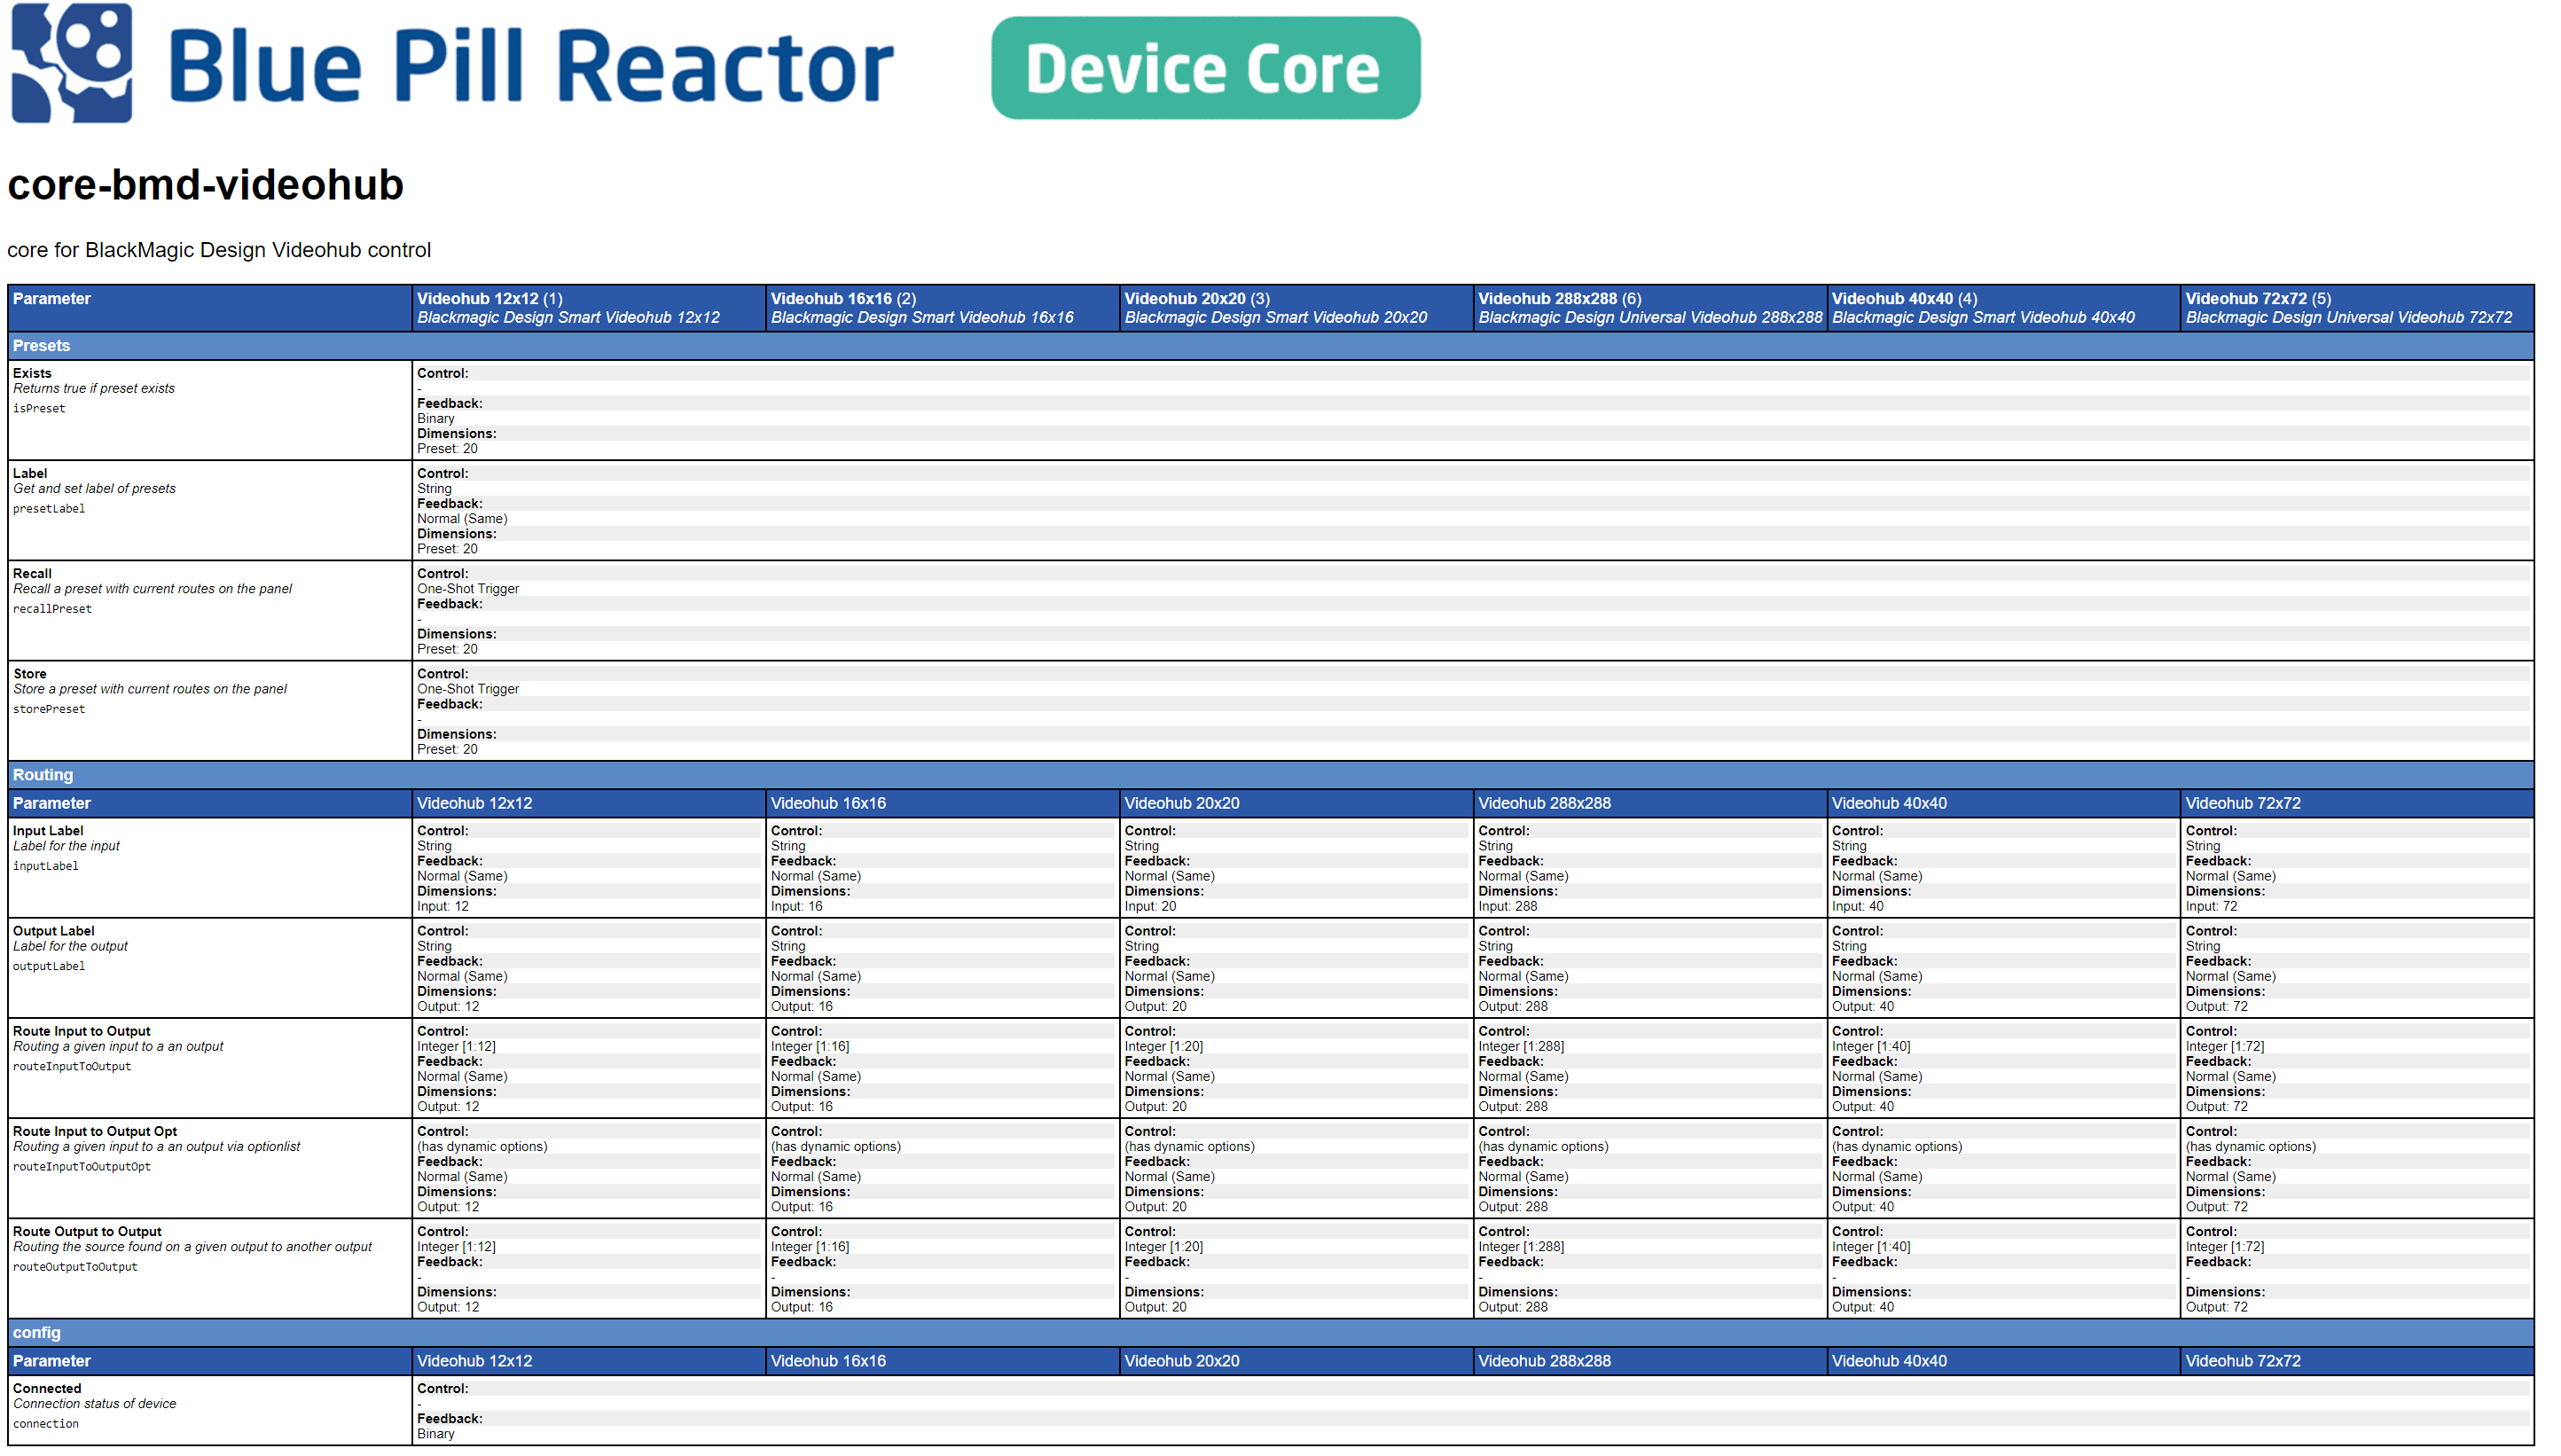Click 'Connection status of device' description

click(95, 1404)
